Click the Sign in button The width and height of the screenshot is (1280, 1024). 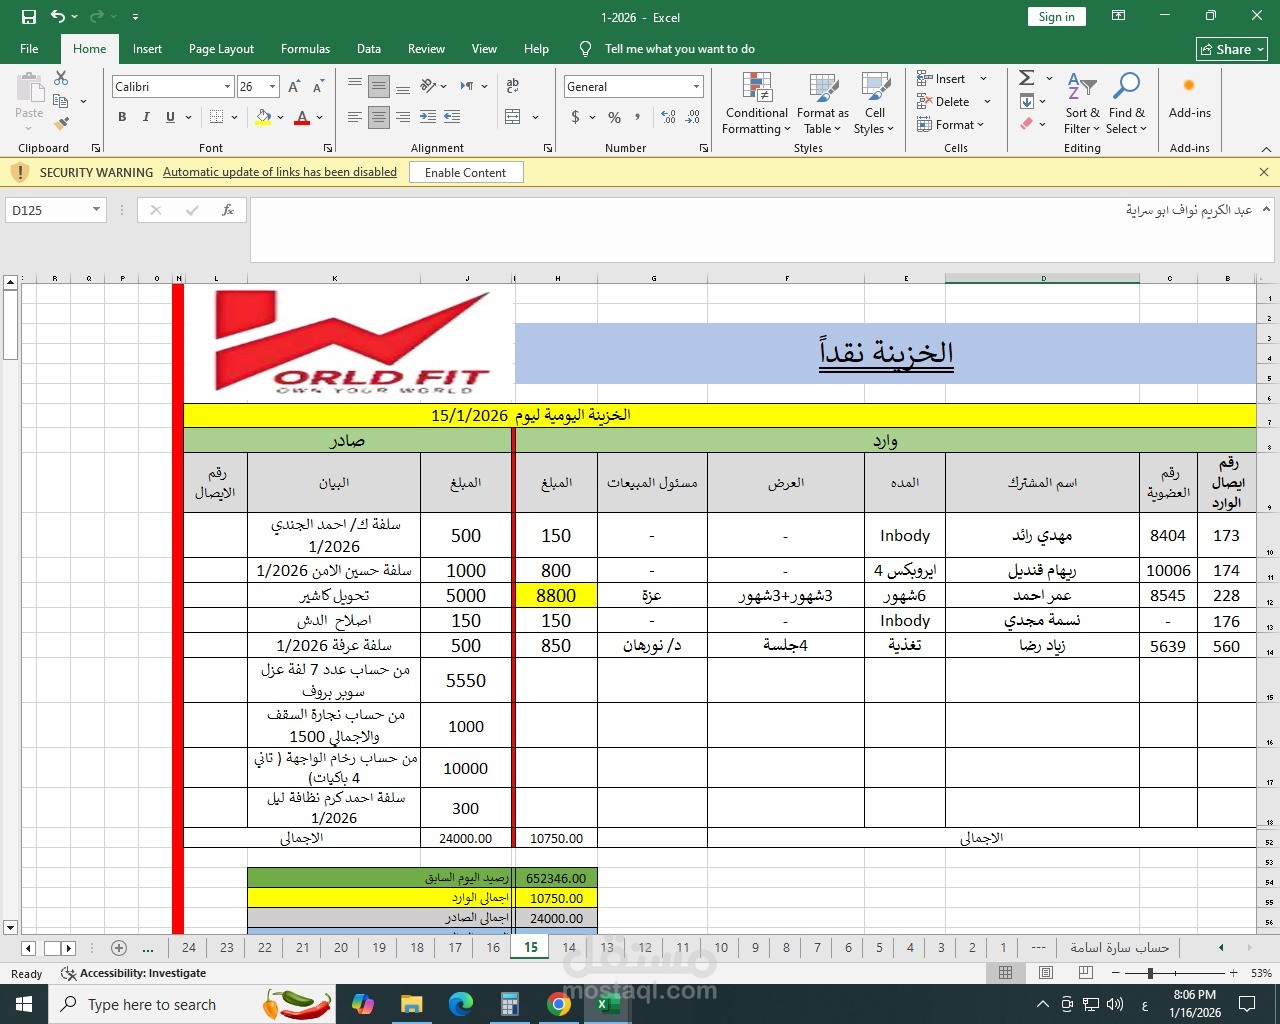pos(1056,17)
